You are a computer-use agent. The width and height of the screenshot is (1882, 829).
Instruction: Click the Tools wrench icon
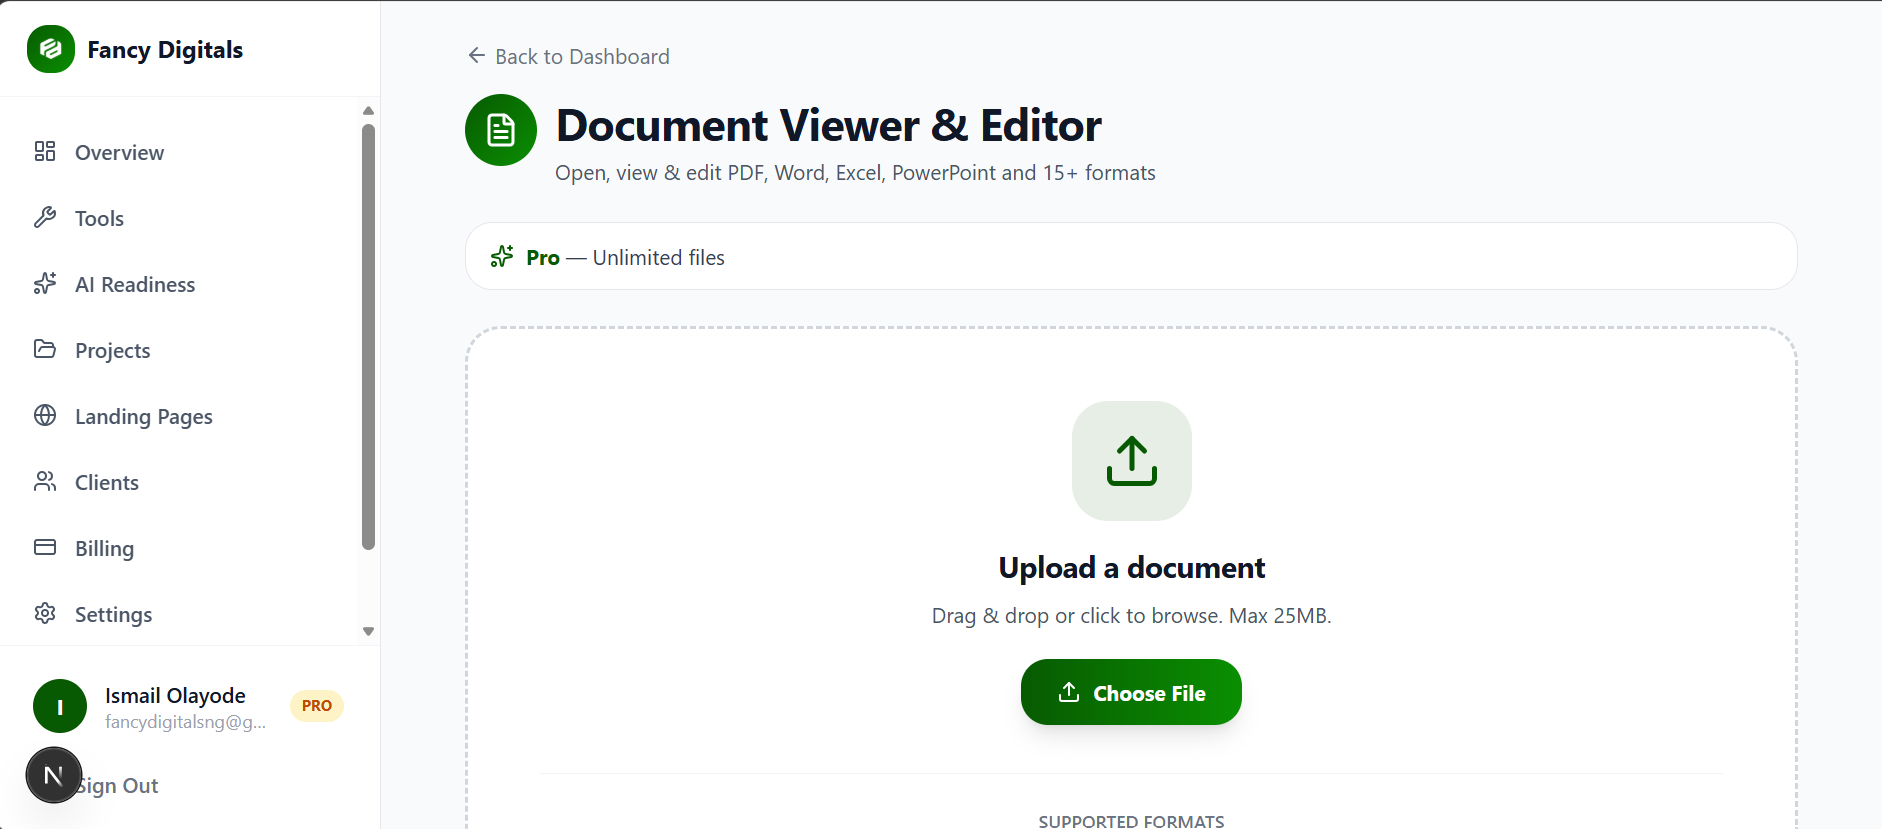click(x=45, y=217)
